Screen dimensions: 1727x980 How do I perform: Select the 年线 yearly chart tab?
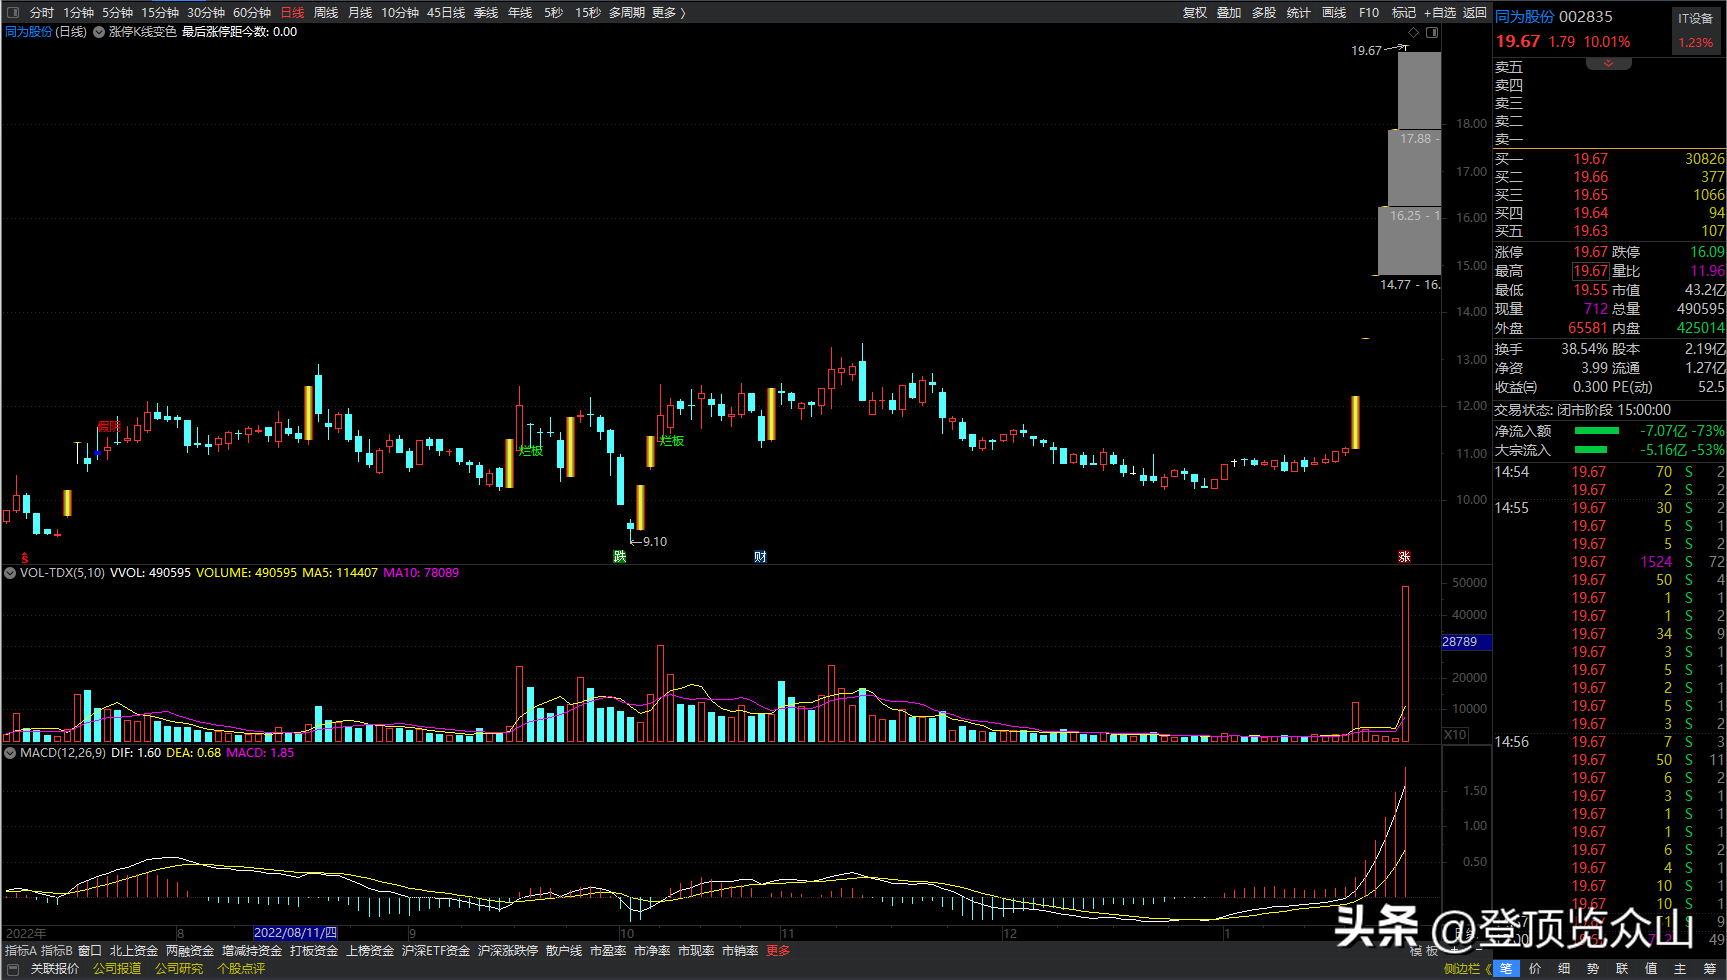pos(520,13)
